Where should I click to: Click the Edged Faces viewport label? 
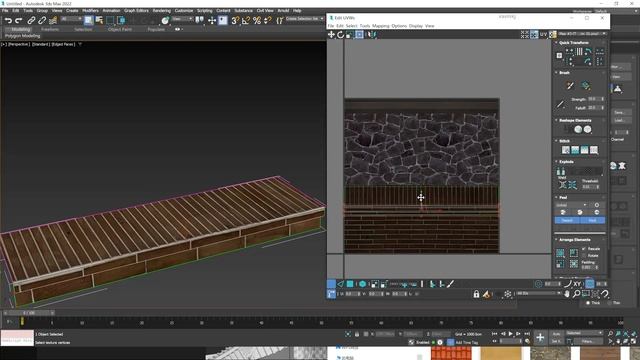point(64,44)
